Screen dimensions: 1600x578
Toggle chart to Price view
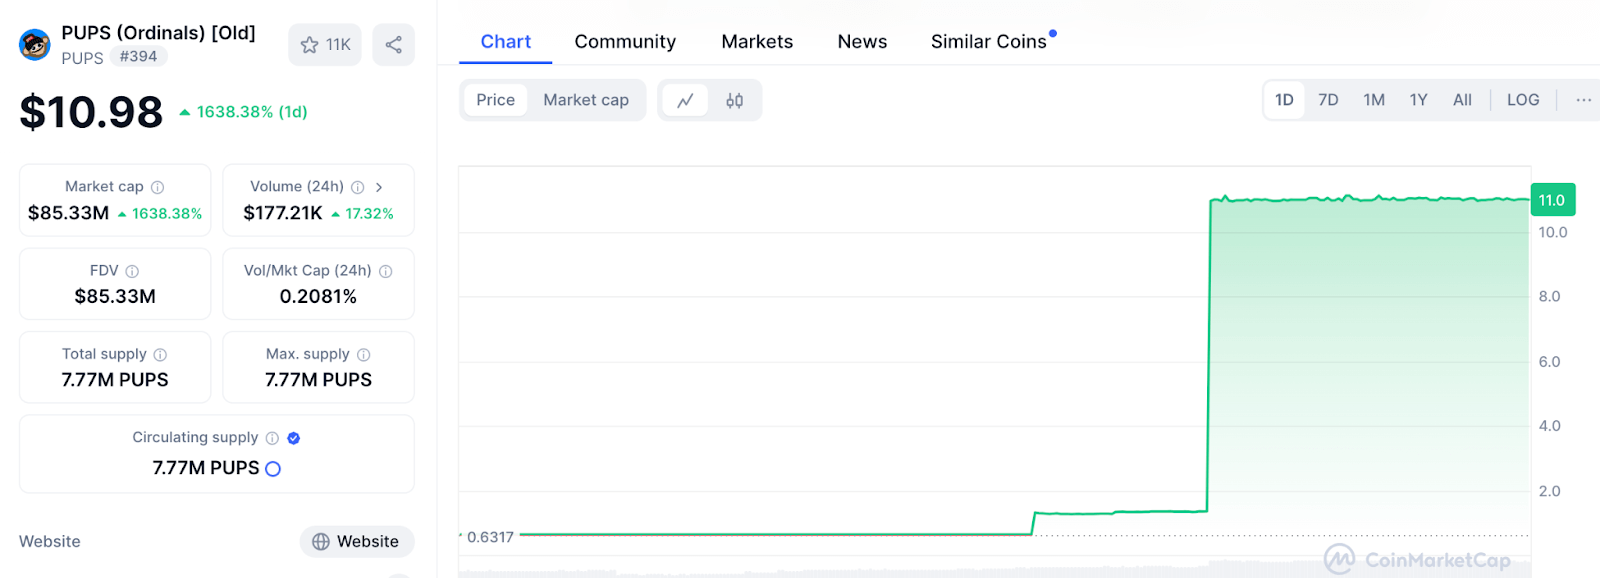pyautogui.click(x=495, y=100)
